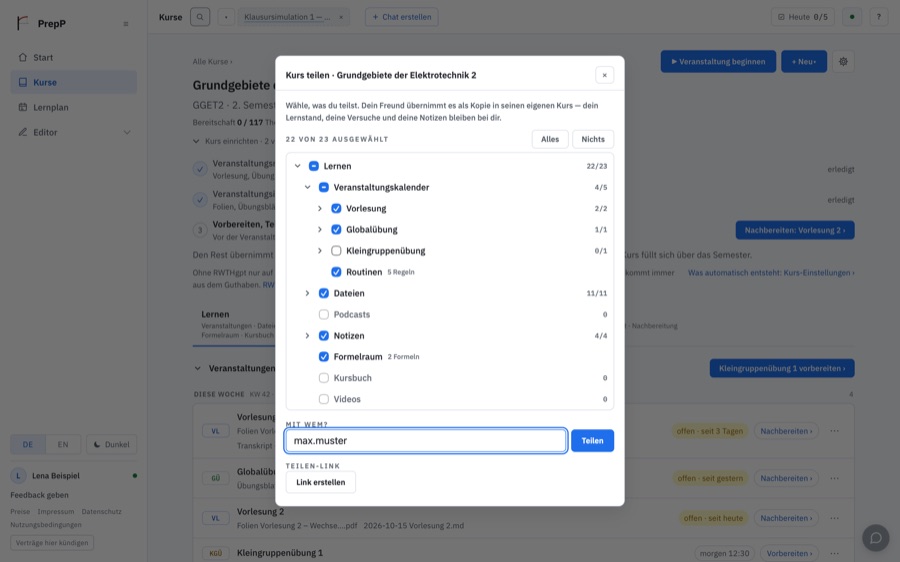This screenshot has width=900, height=562.
Task: Open Lernplan in the sidebar
Action: coord(73,107)
